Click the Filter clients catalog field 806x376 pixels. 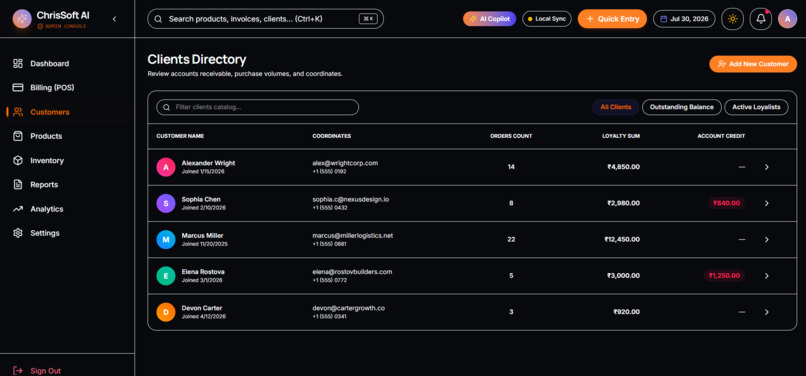coord(258,107)
